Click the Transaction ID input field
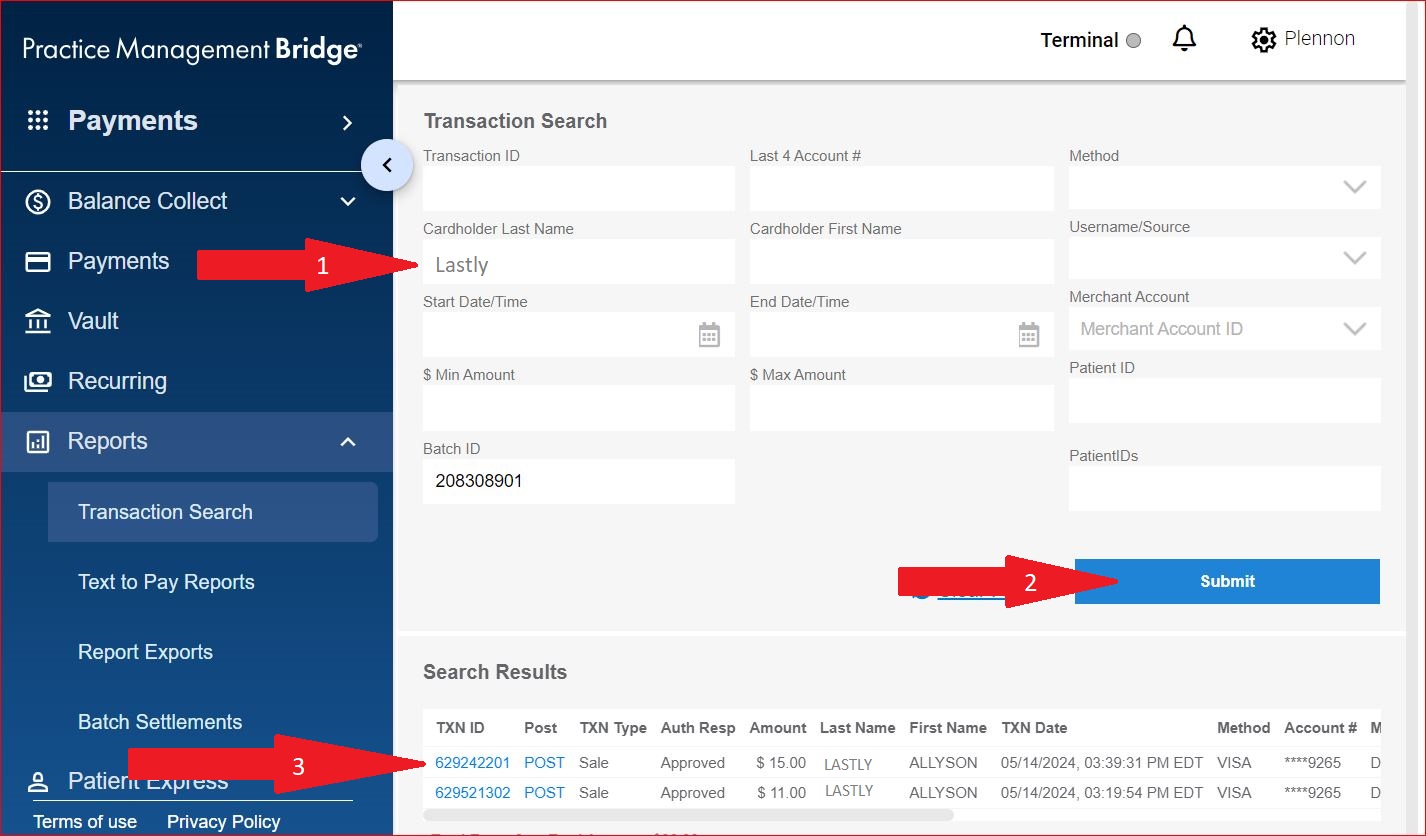The height and width of the screenshot is (836, 1426). 578,189
